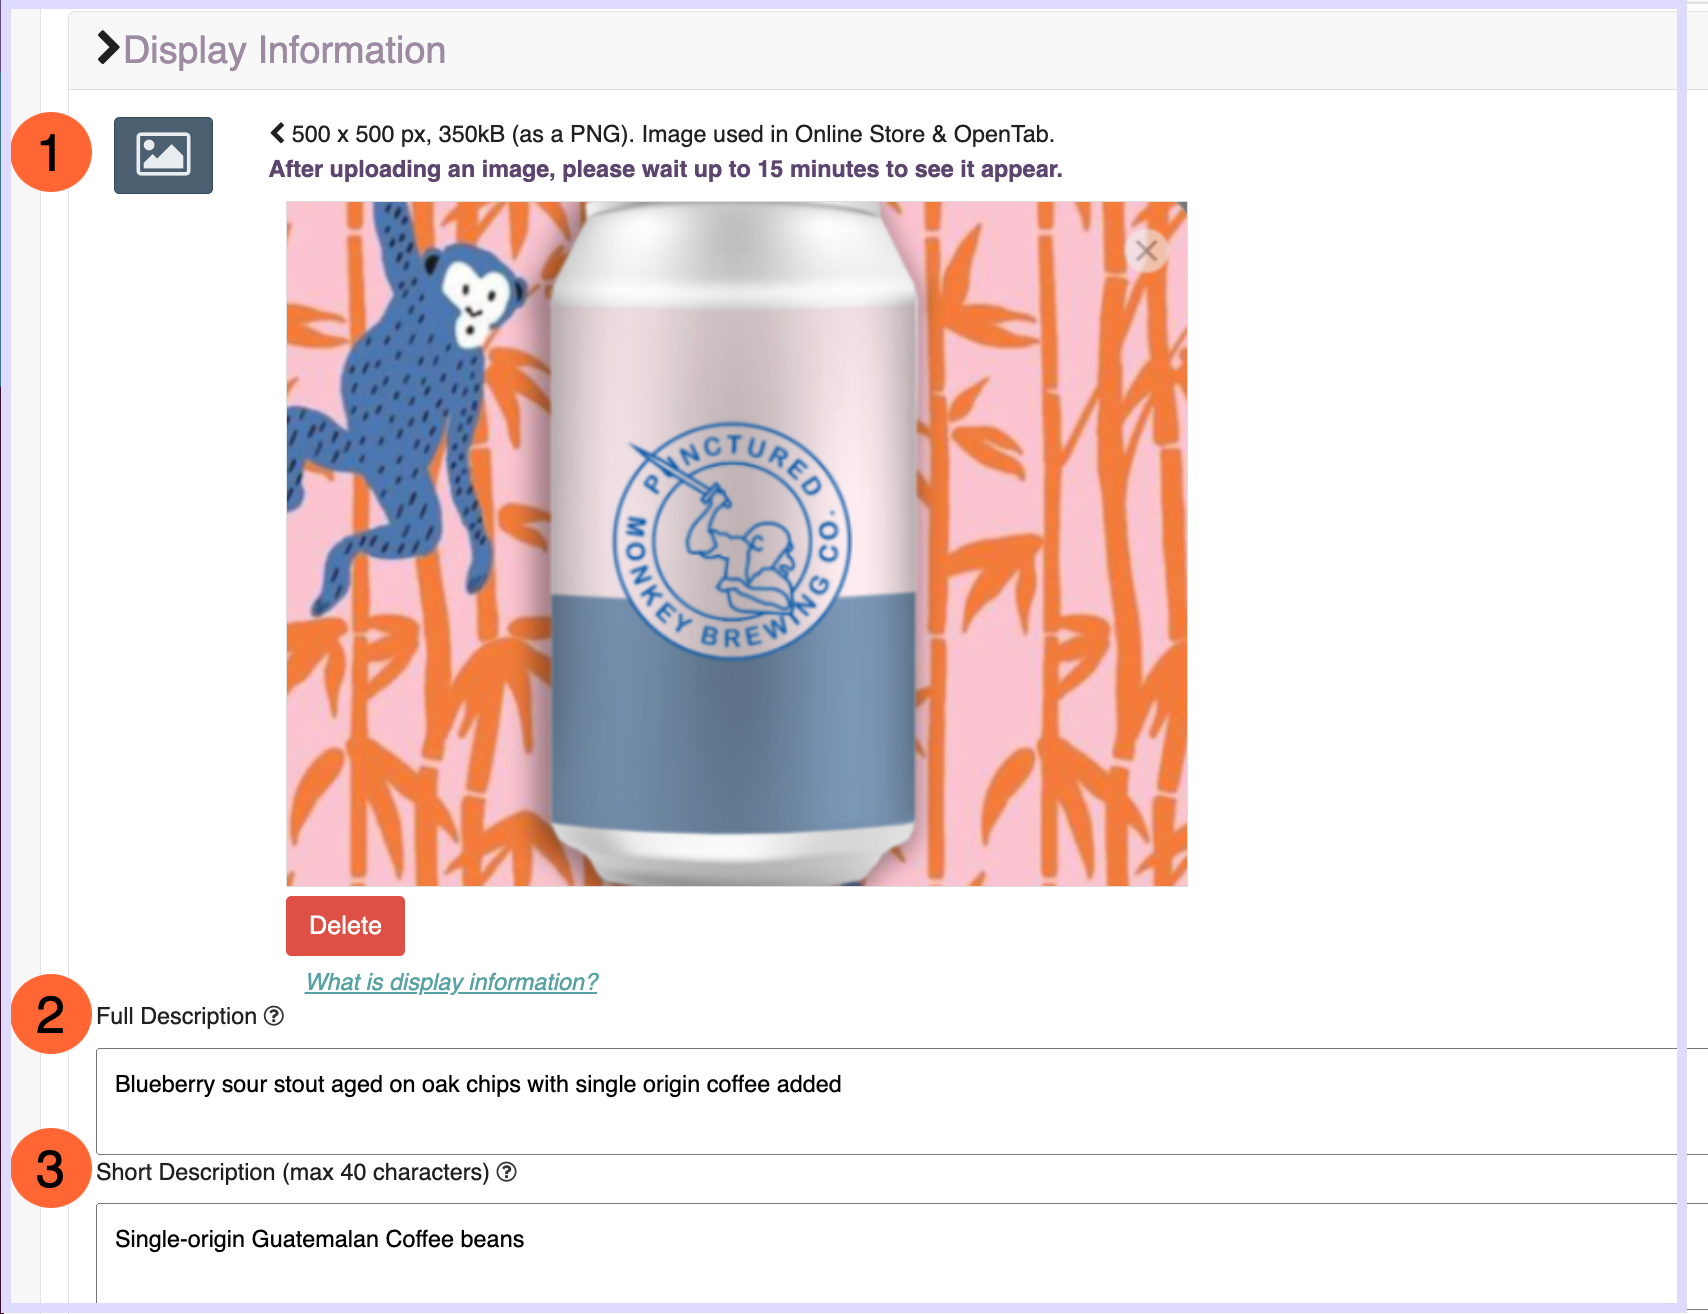Screen dimensions: 1708x1314
Task: Show help for Full Description question icon
Action: (x=274, y=1016)
